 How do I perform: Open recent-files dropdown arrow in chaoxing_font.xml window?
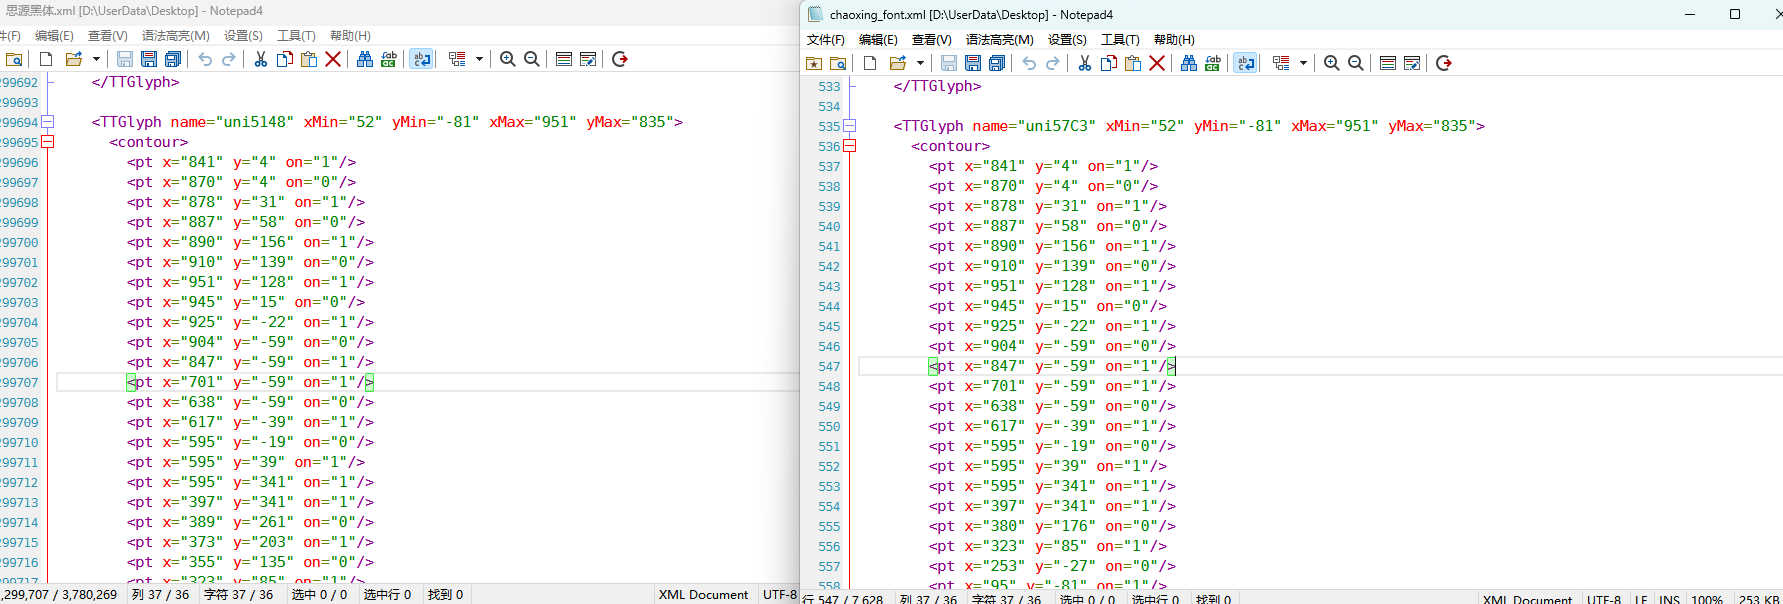(x=920, y=63)
